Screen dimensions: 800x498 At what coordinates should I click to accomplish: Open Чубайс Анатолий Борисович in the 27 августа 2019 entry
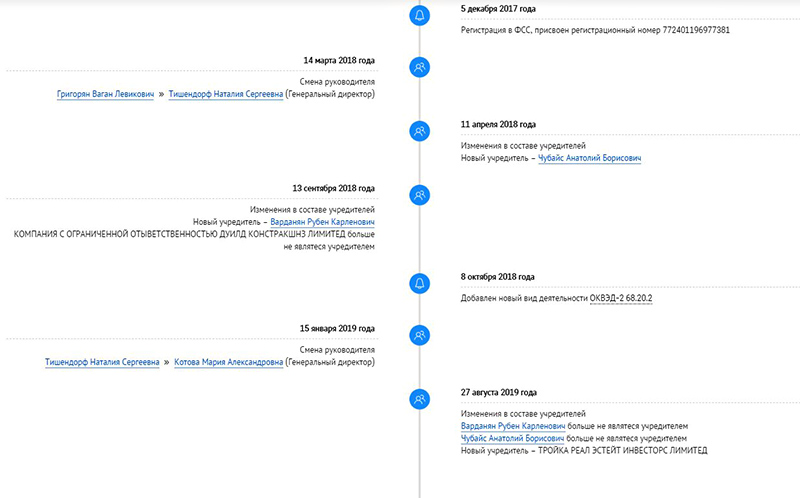click(512, 438)
